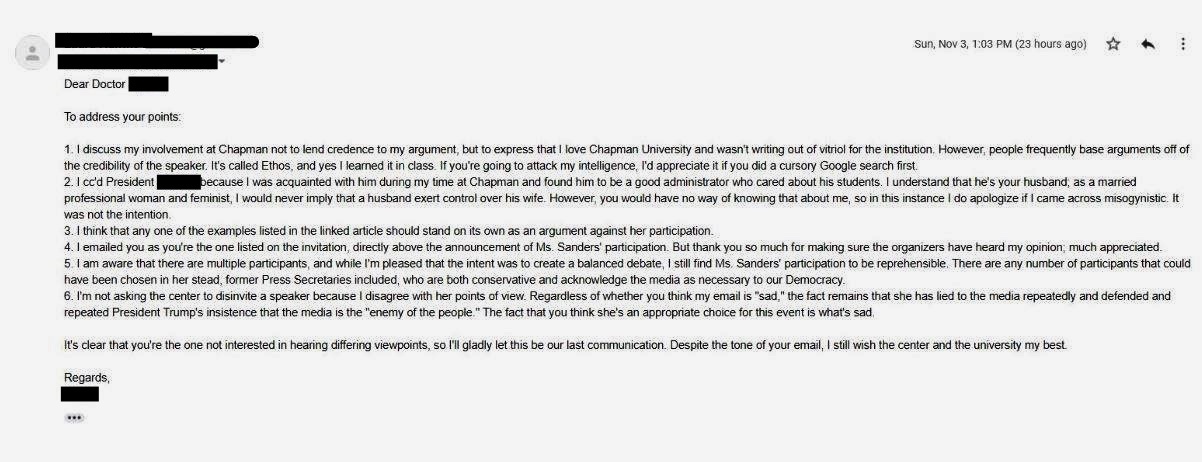Click the sender's profile avatar
The width and height of the screenshot is (1202, 462).
33,52
